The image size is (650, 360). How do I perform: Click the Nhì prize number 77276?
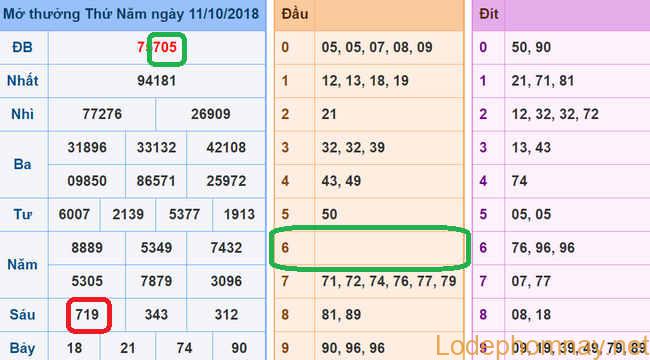[x=102, y=114]
